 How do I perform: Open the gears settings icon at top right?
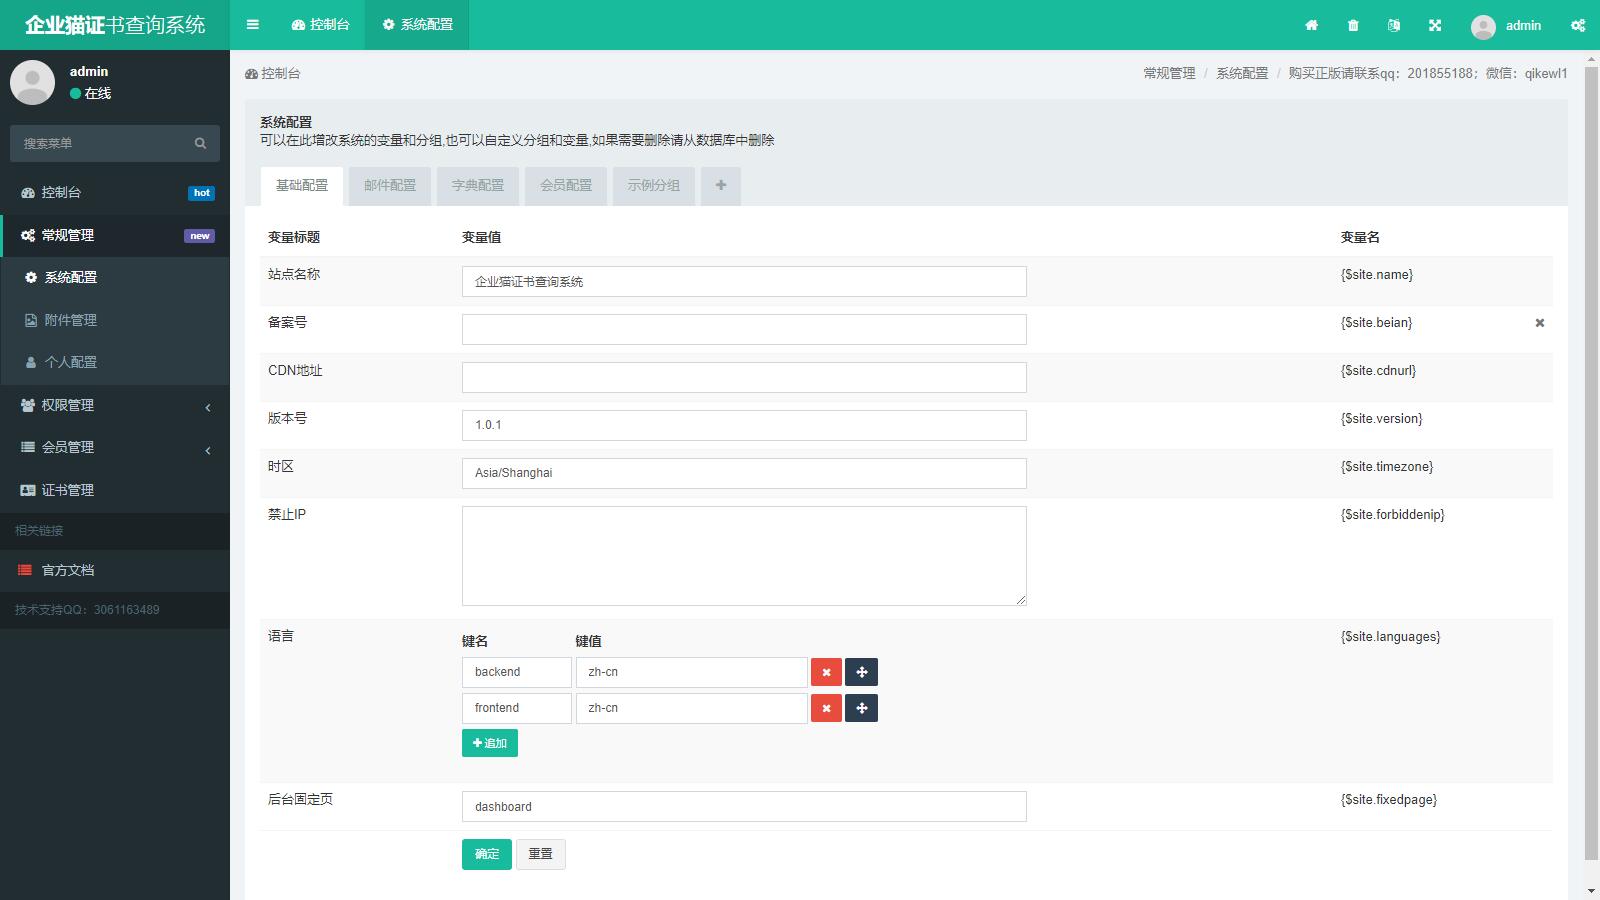coord(1578,25)
